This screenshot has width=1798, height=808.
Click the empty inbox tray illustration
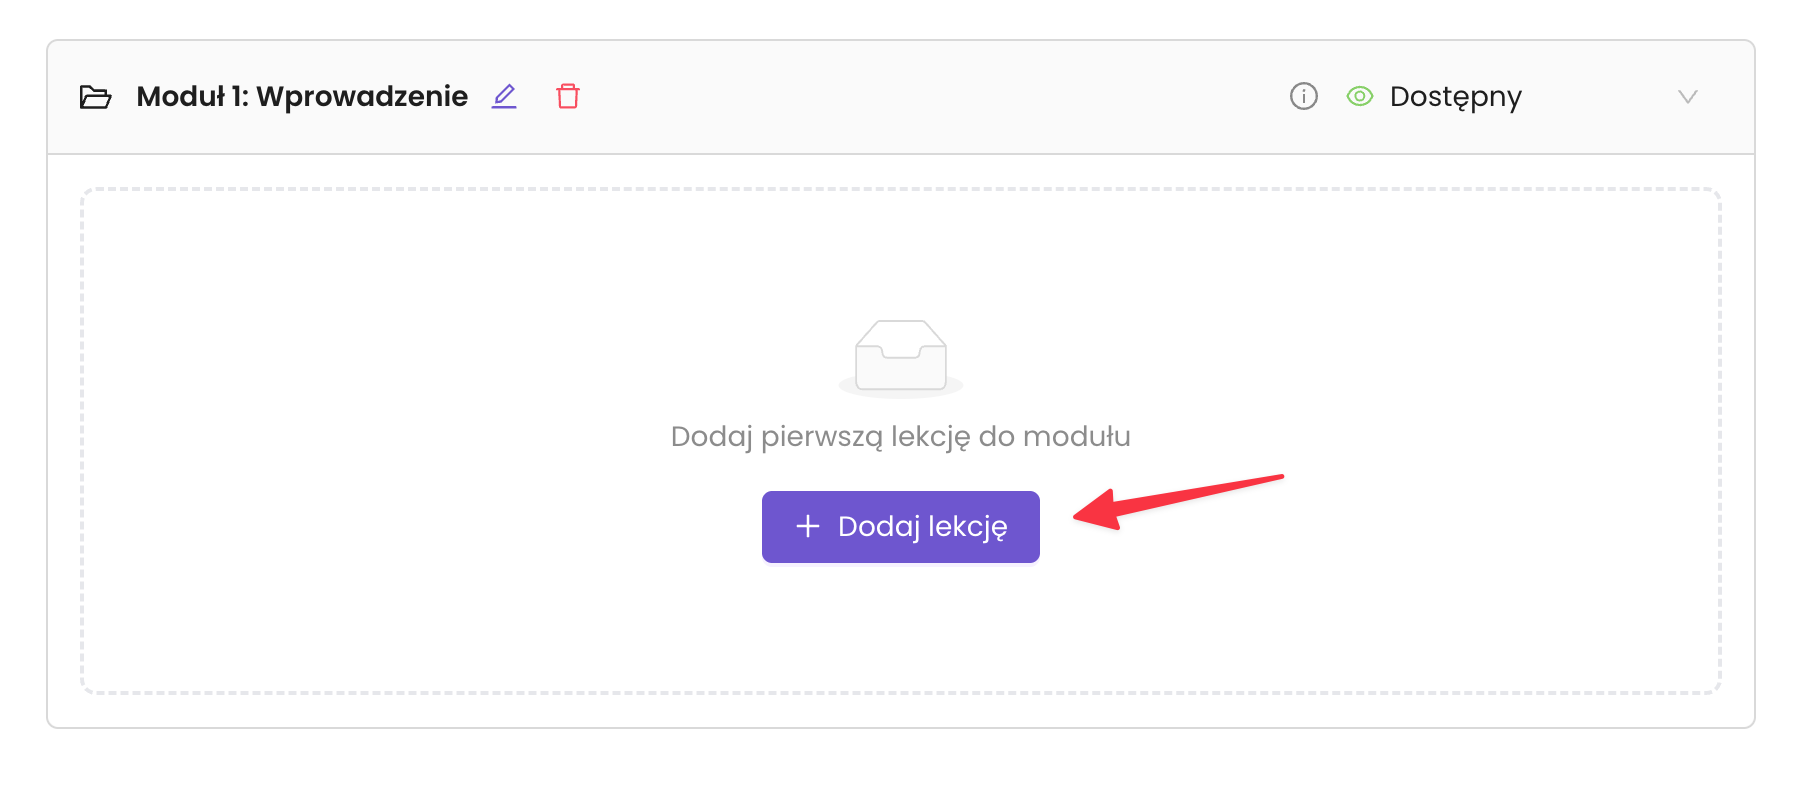[900, 357]
